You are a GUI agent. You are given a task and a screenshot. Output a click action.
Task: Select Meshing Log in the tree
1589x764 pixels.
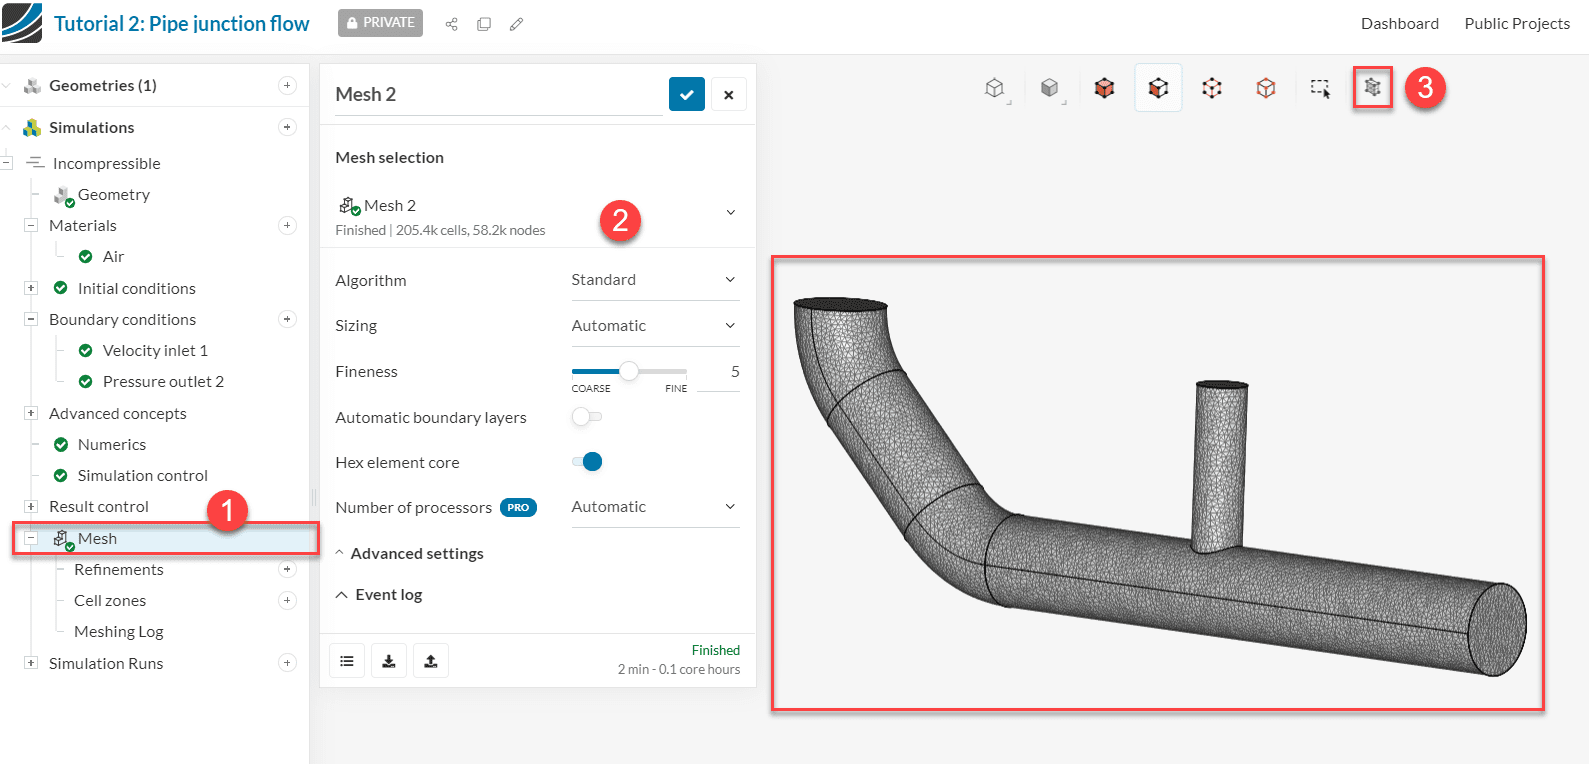point(118,632)
